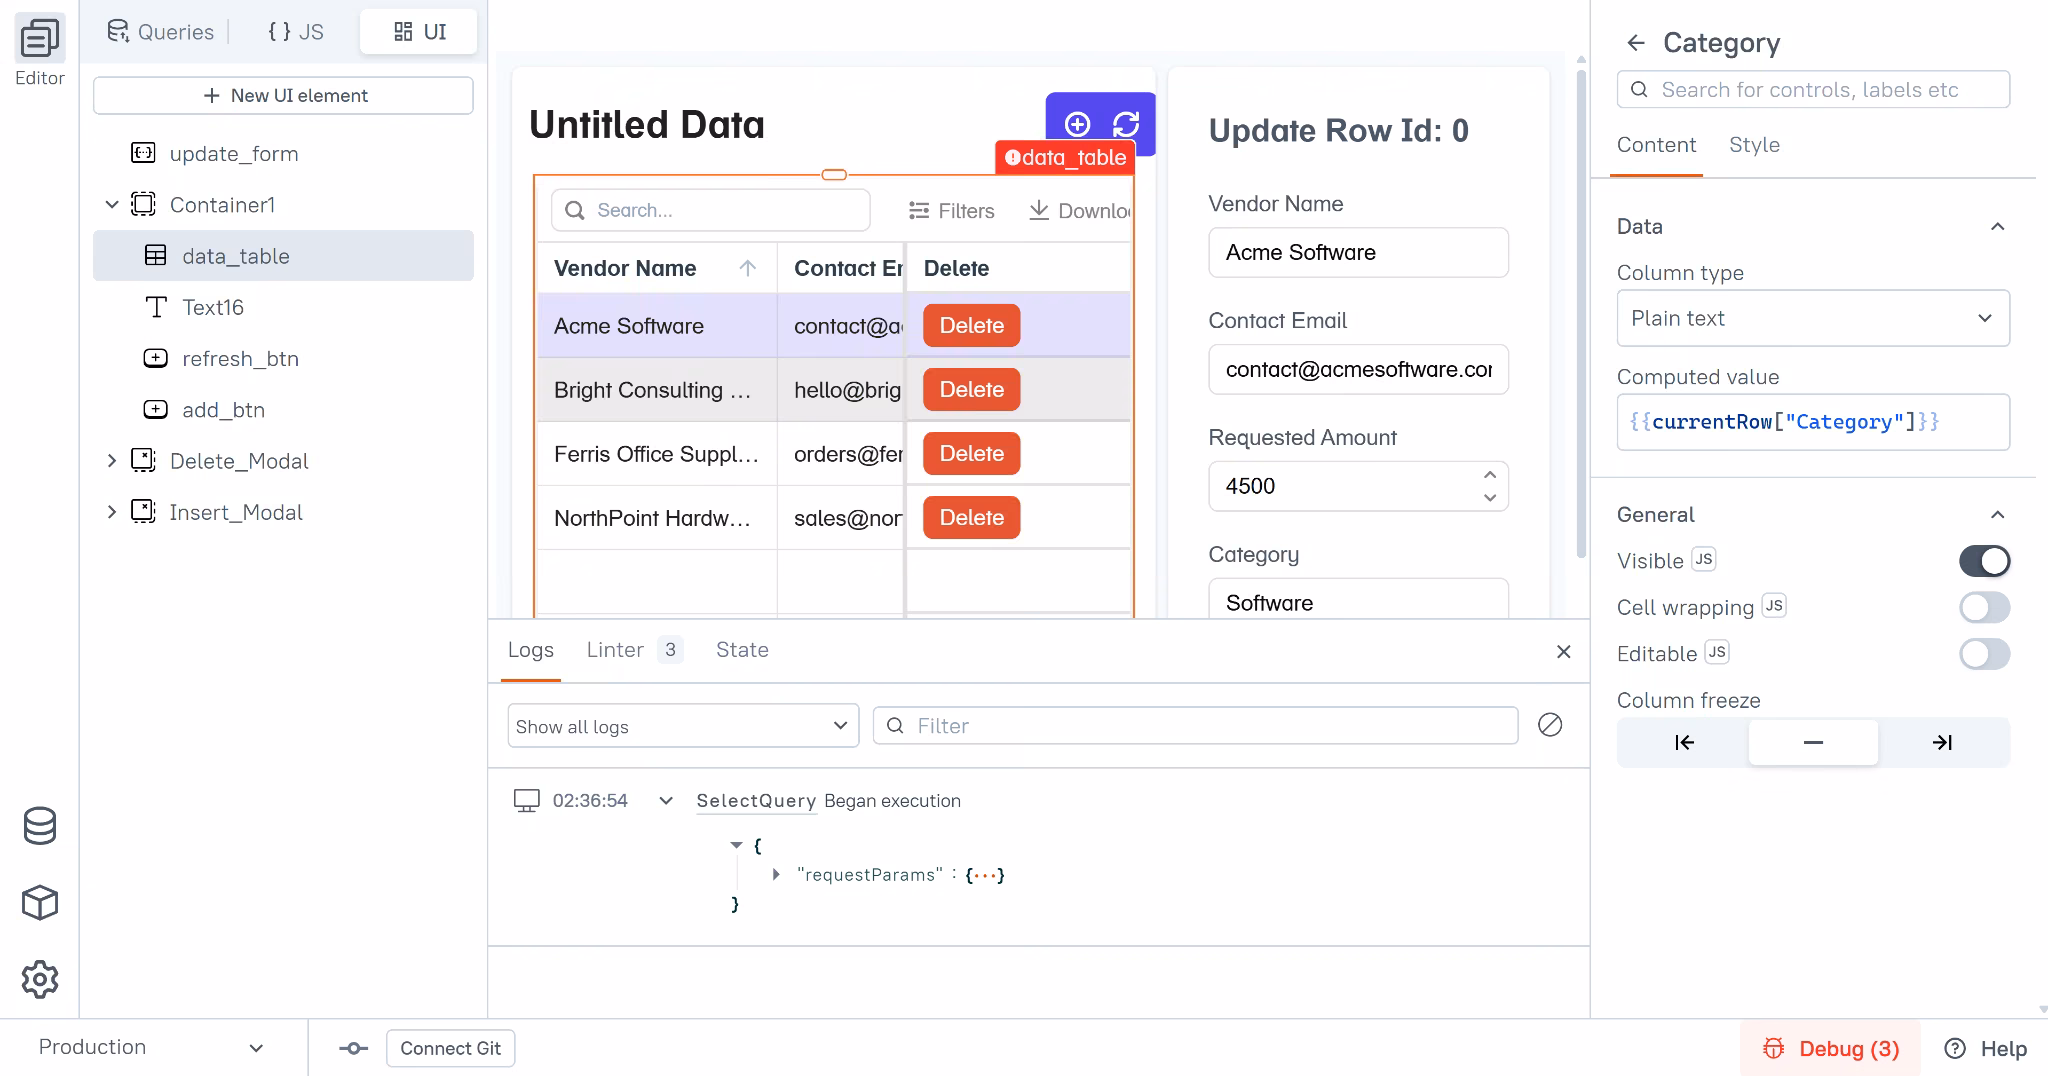The image size is (2048, 1076).
Task: Enable the Cell wrapping toggle
Action: tap(1984, 607)
